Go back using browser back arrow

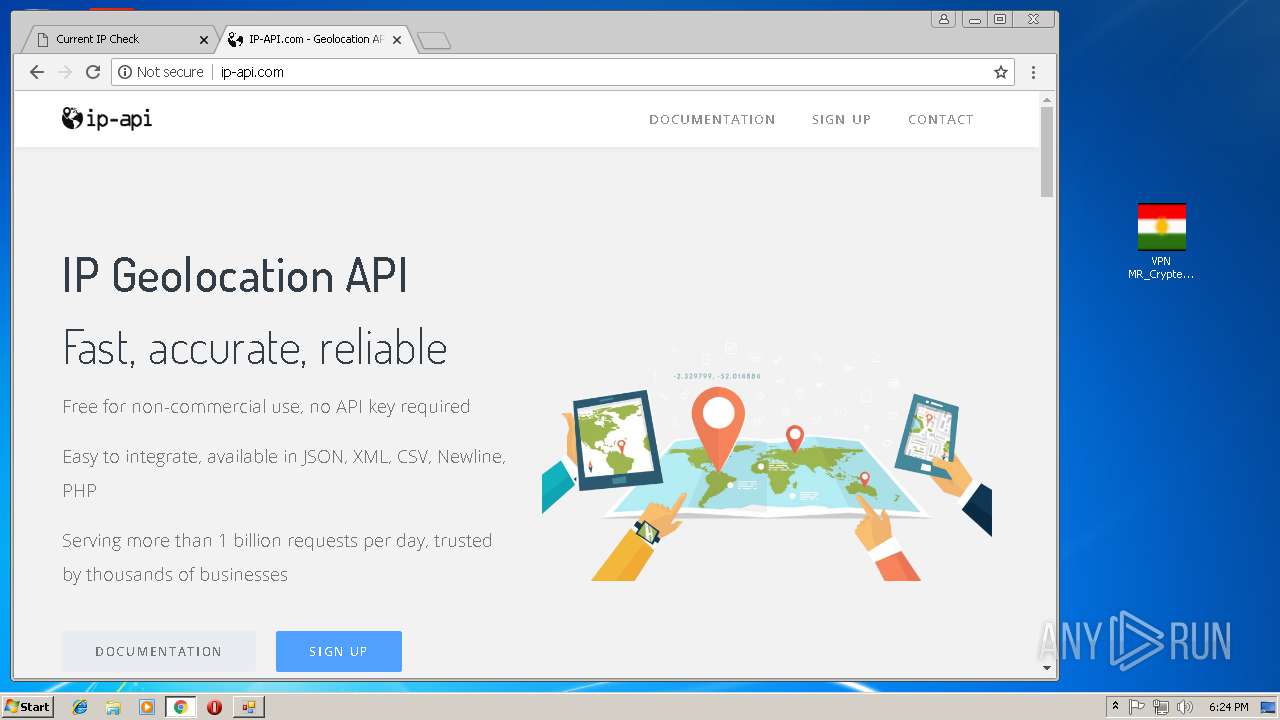click(x=37, y=72)
